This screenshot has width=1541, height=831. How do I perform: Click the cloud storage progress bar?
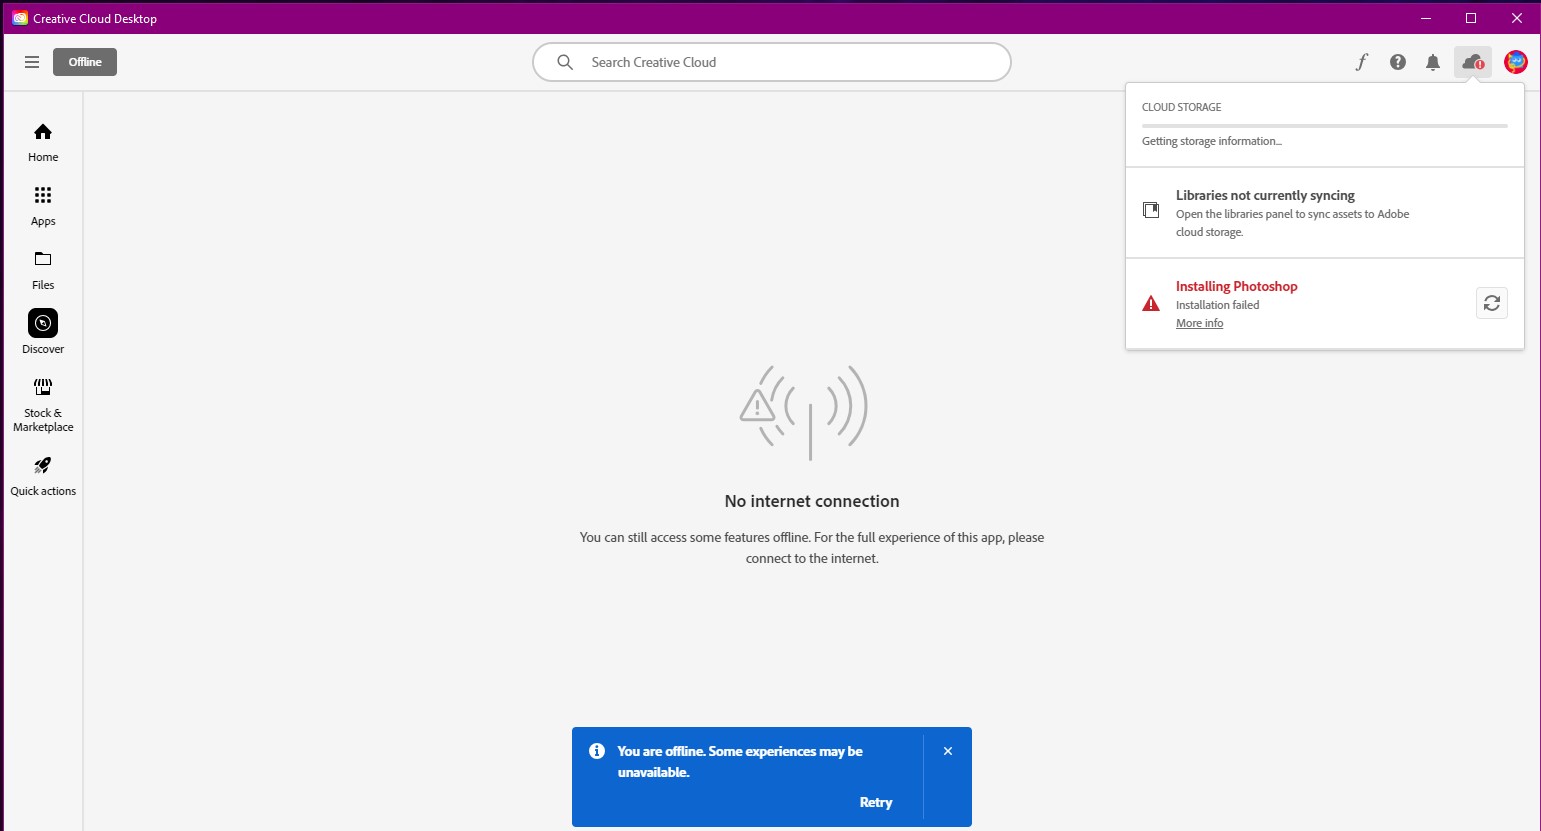[1325, 126]
